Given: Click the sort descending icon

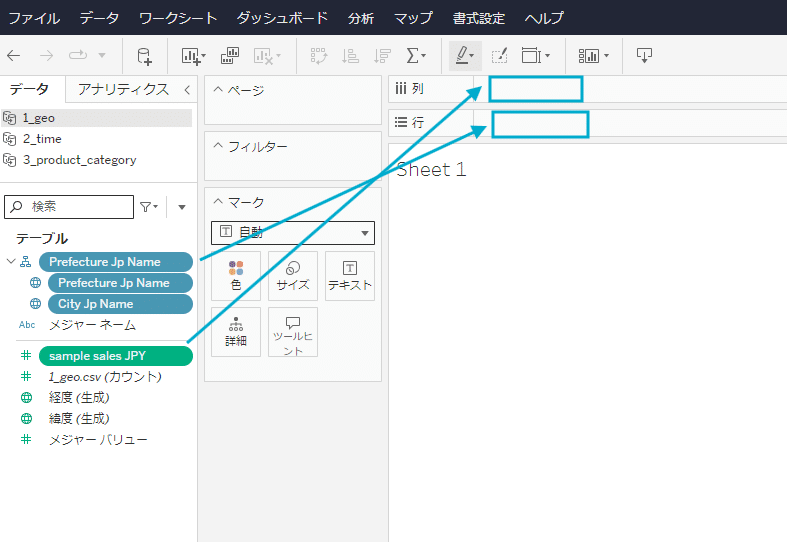Looking at the screenshot, I should (x=382, y=56).
